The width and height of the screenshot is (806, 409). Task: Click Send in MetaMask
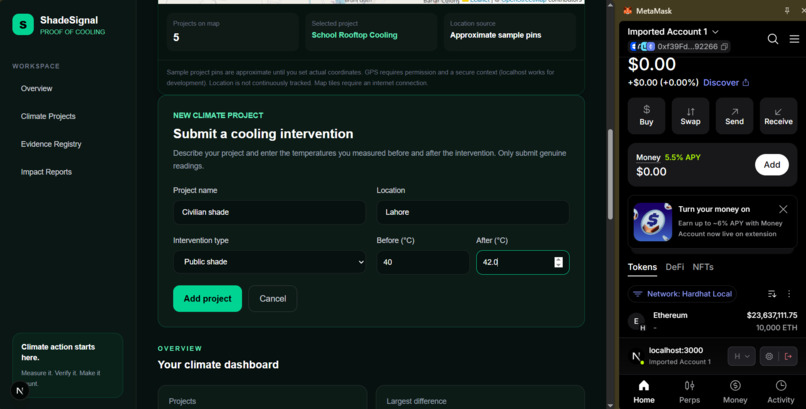[x=734, y=116]
